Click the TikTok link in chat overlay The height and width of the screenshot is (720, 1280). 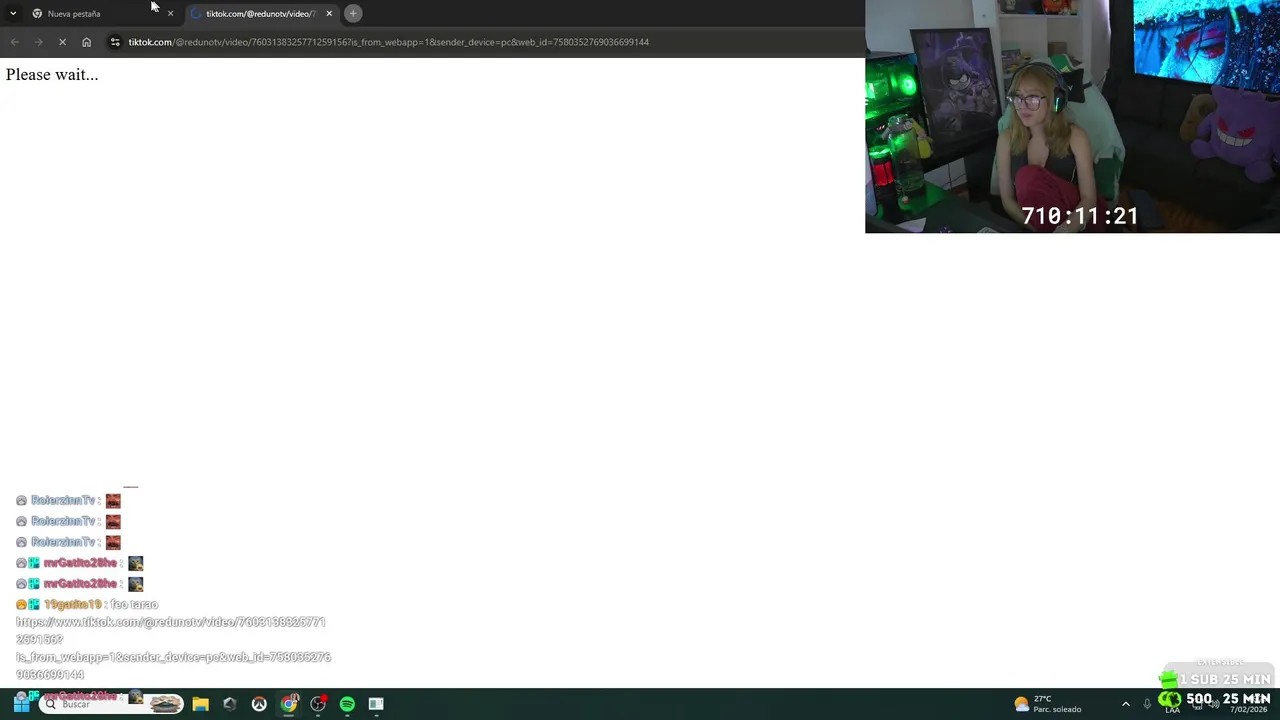click(x=173, y=648)
